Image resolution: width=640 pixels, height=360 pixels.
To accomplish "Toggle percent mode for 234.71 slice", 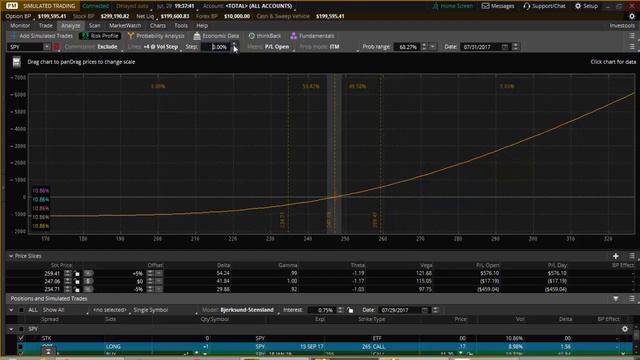I will click(88, 289).
